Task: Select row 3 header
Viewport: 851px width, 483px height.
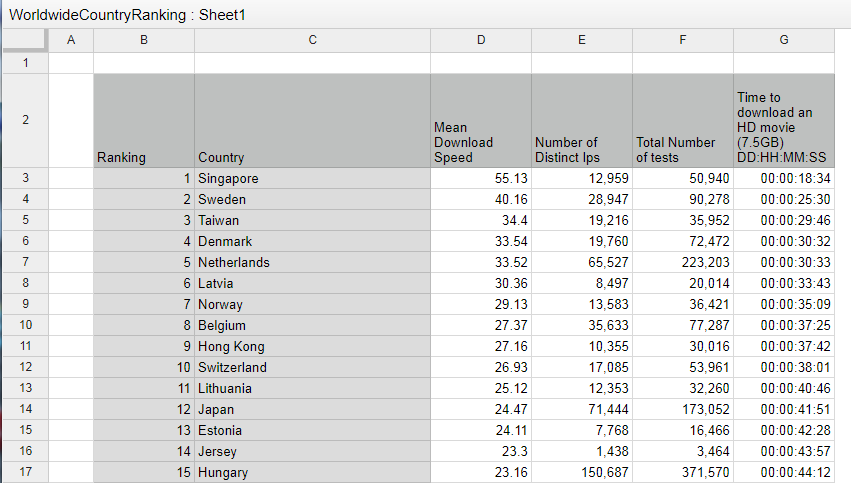Action: pyautogui.click(x=26, y=178)
